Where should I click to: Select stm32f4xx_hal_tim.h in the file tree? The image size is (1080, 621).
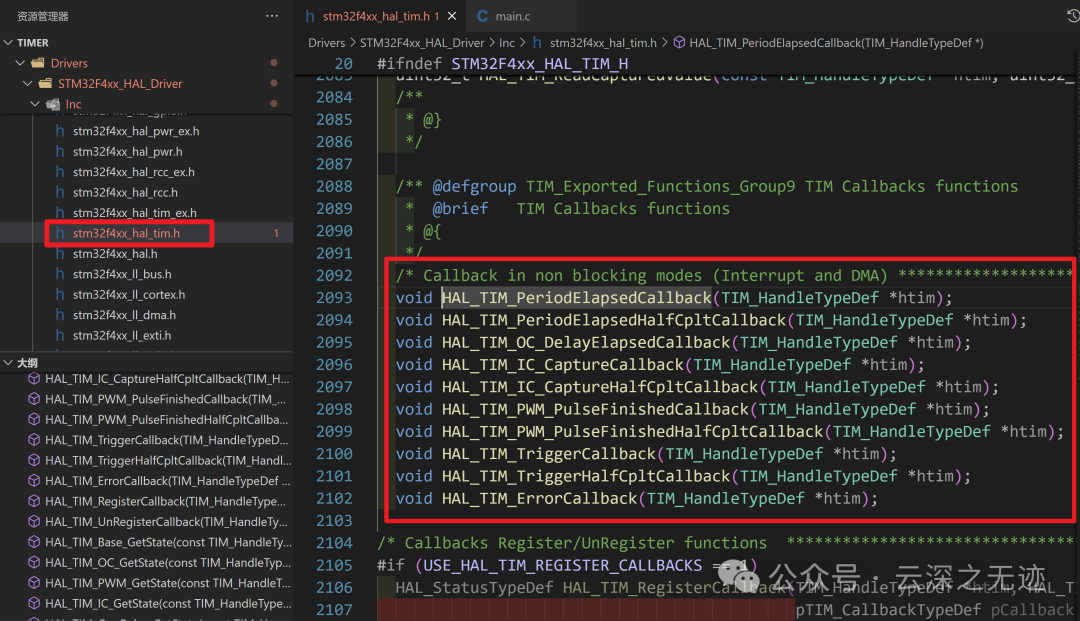pos(126,233)
